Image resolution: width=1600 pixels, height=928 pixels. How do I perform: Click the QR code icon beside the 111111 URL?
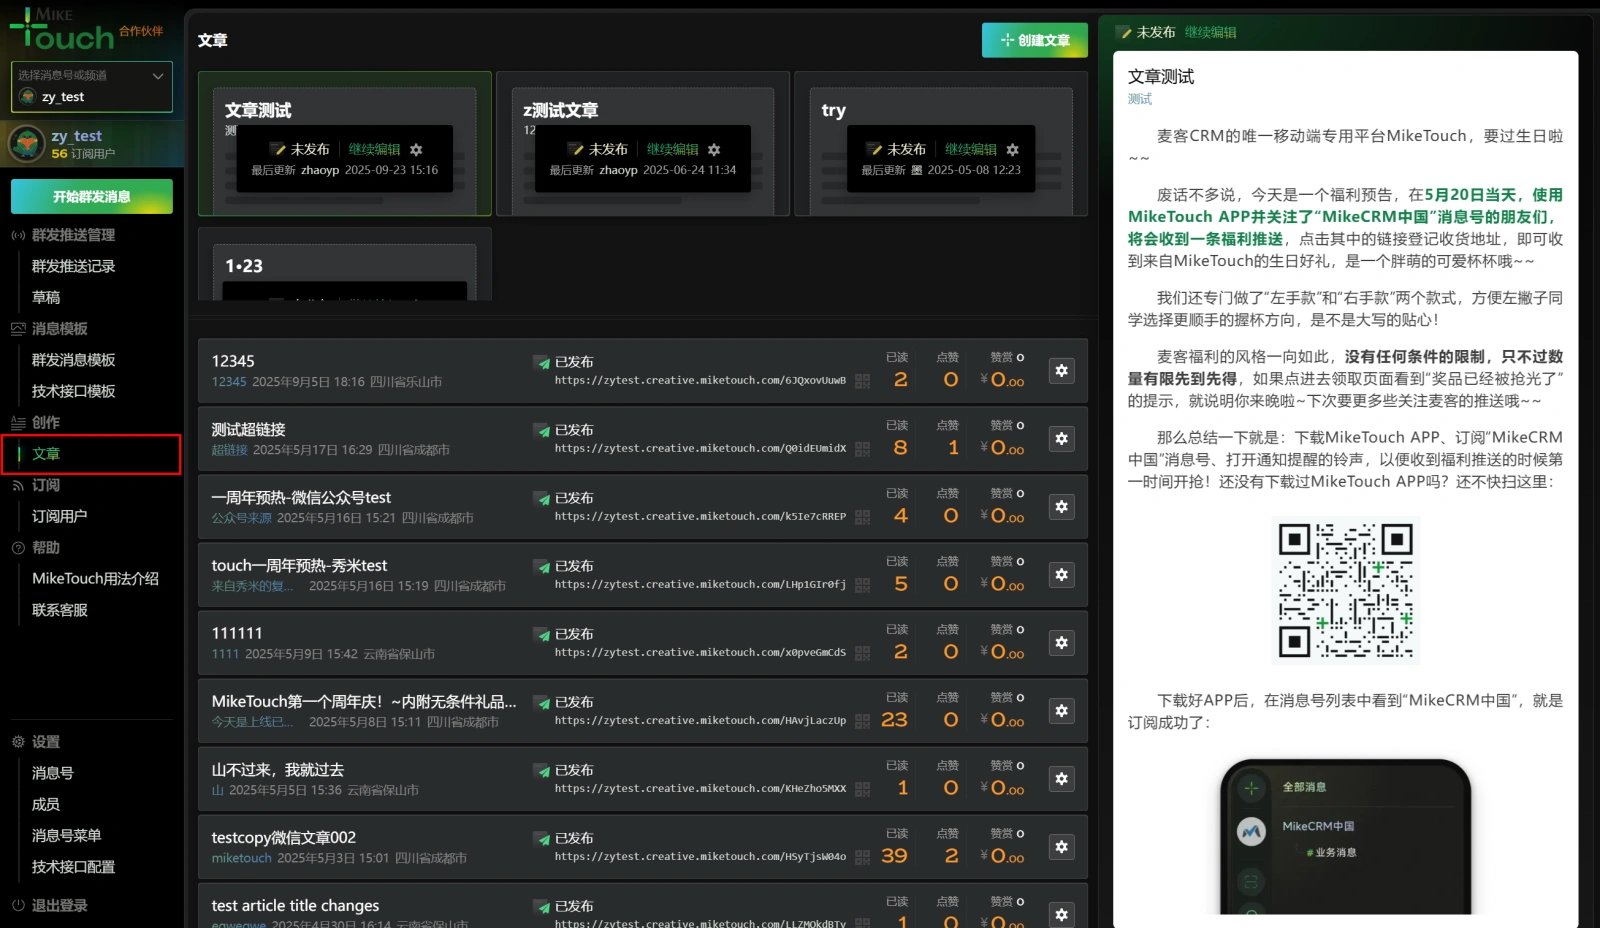[x=862, y=653]
